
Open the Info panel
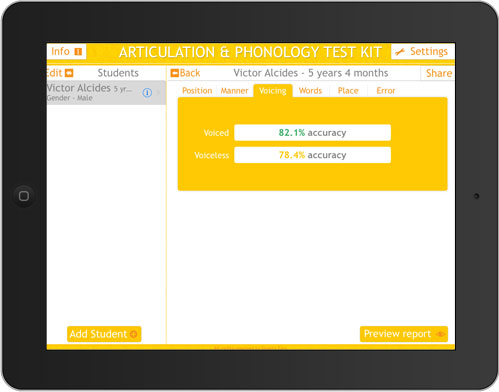pyautogui.click(x=67, y=51)
